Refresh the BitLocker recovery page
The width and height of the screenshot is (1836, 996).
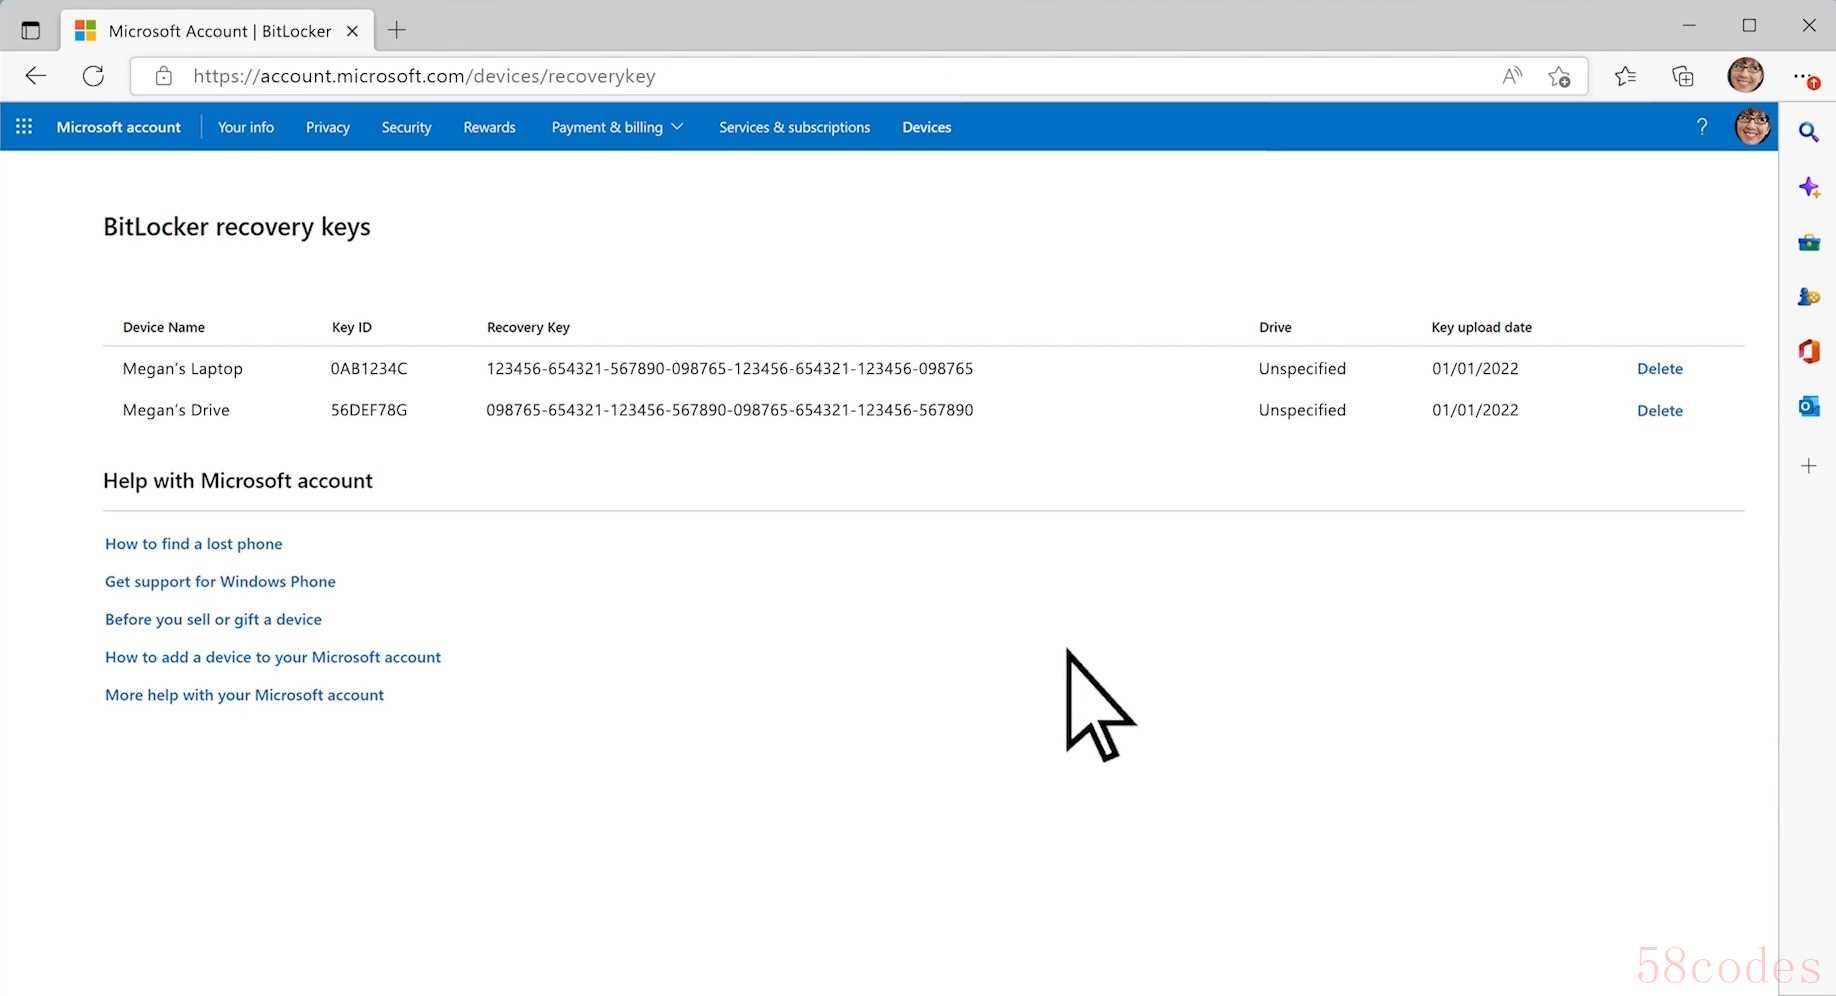[93, 76]
